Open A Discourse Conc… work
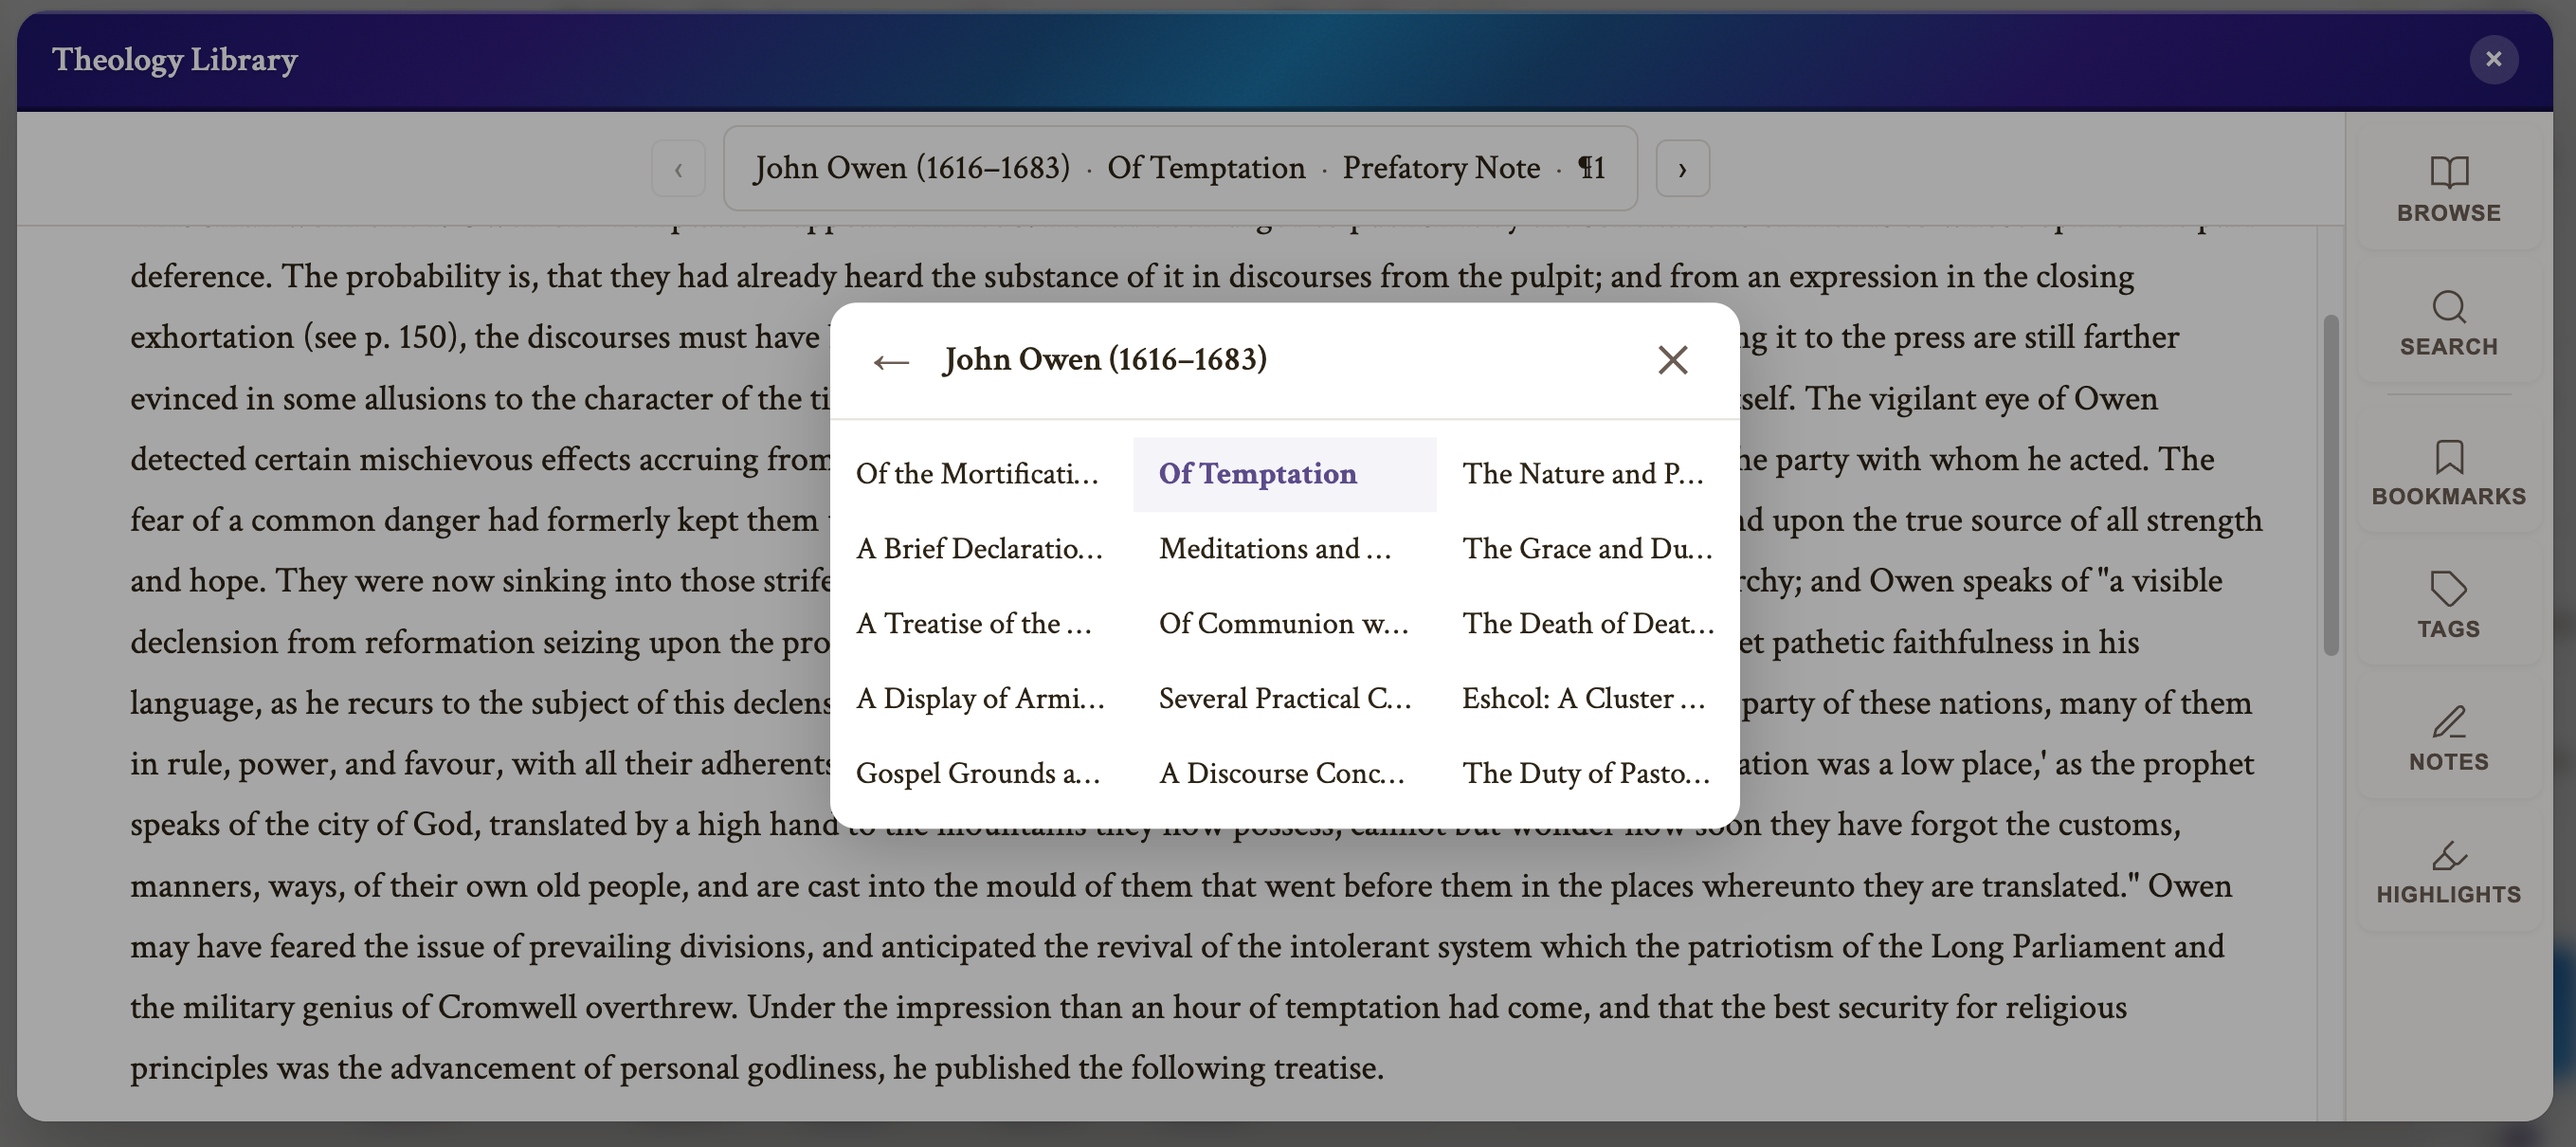This screenshot has width=2576, height=1147. point(1284,774)
